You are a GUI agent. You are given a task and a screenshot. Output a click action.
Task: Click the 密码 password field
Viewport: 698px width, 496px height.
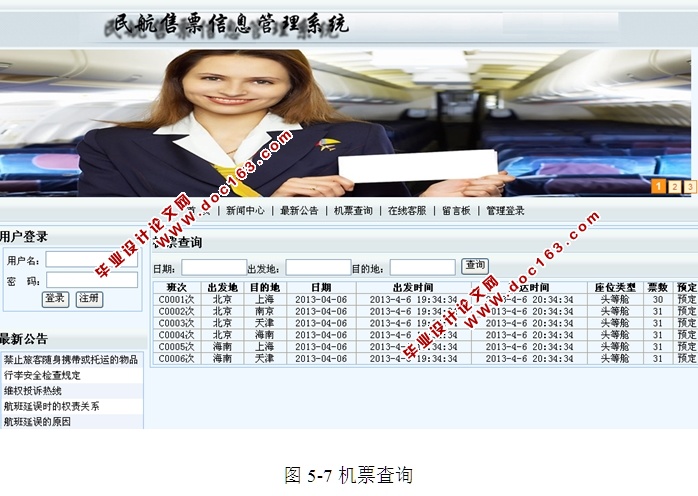point(91,280)
